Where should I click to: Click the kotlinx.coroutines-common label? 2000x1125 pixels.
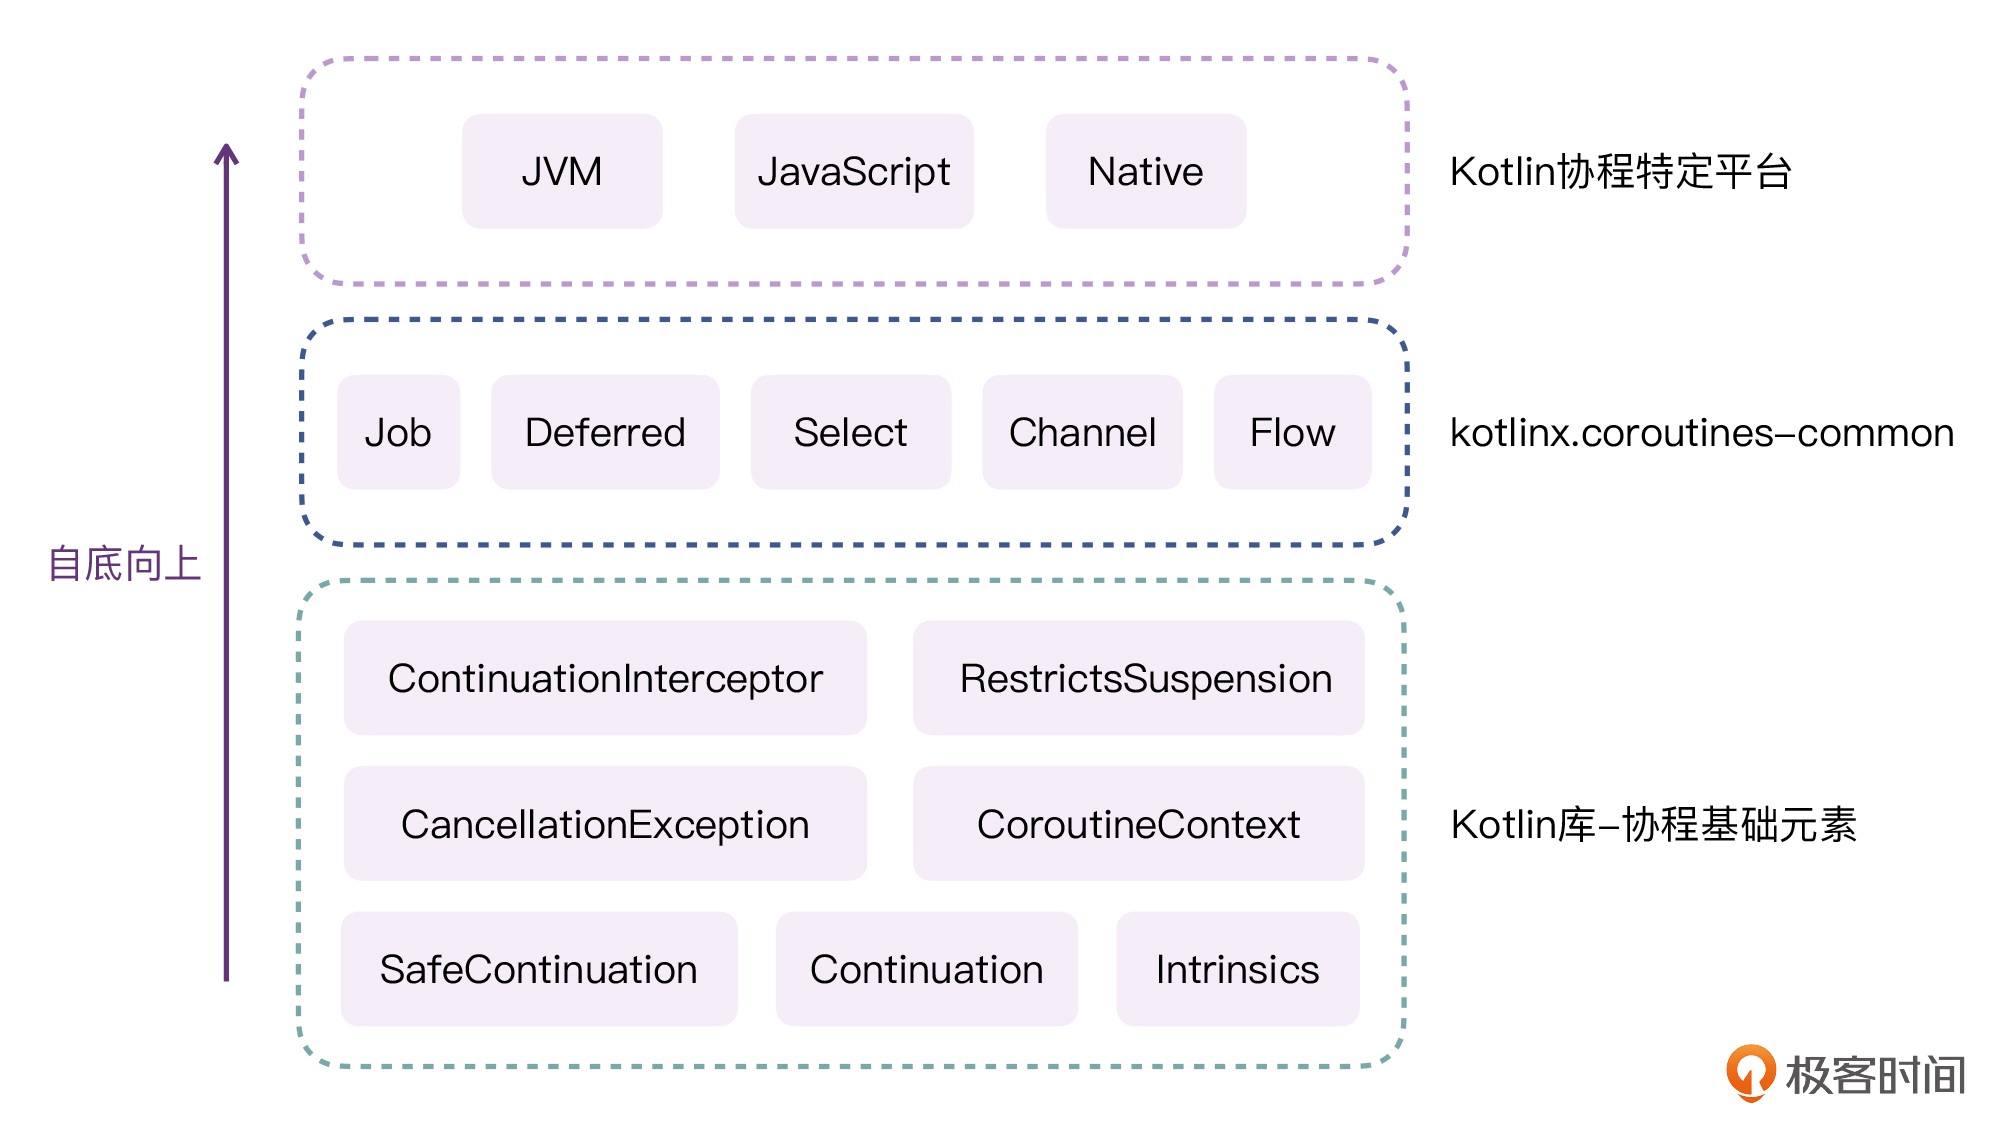(1701, 433)
